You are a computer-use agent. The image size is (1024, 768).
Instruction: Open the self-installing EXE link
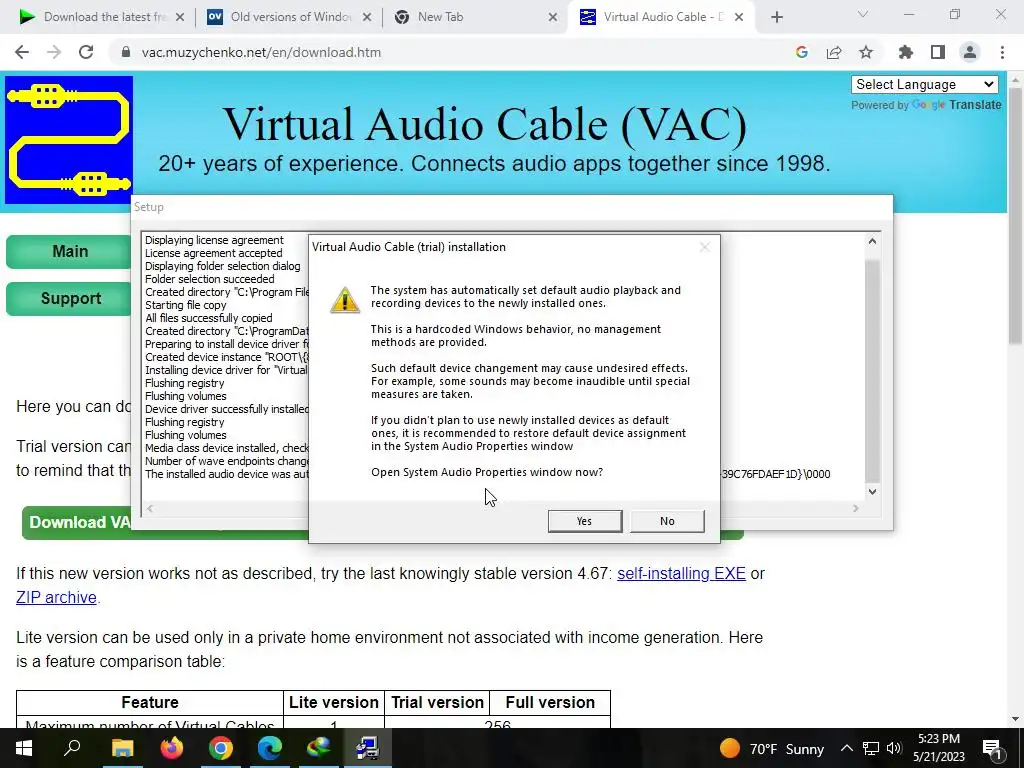pyautogui.click(x=681, y=573)
